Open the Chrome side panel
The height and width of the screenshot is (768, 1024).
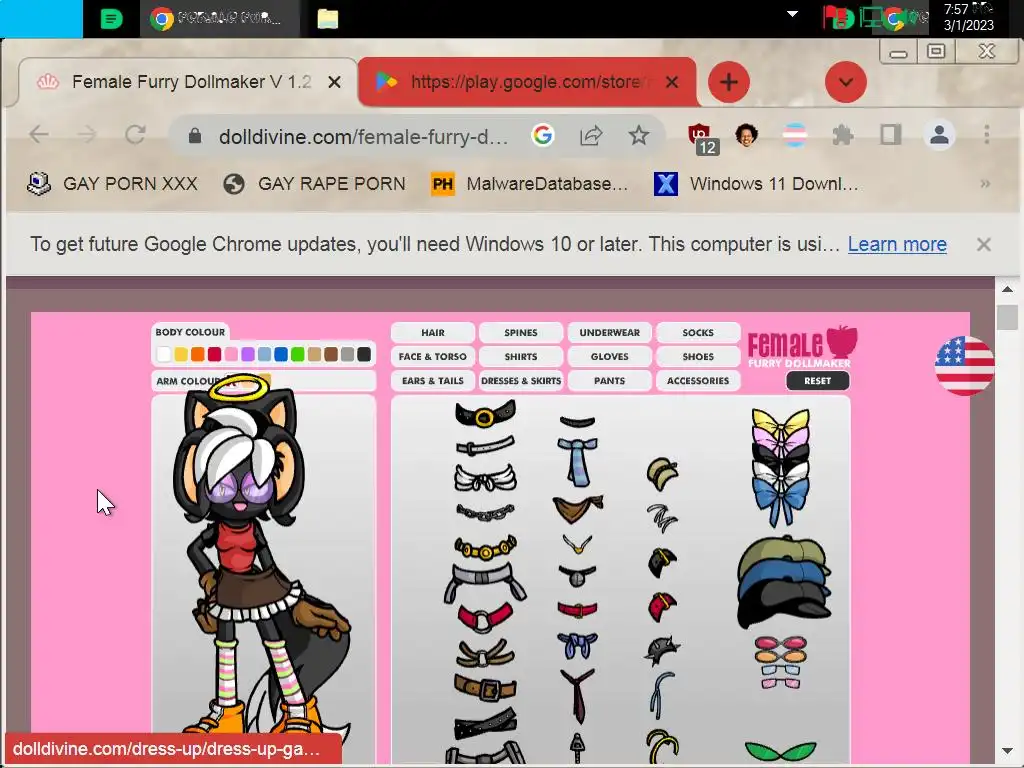tap(891, 135)
